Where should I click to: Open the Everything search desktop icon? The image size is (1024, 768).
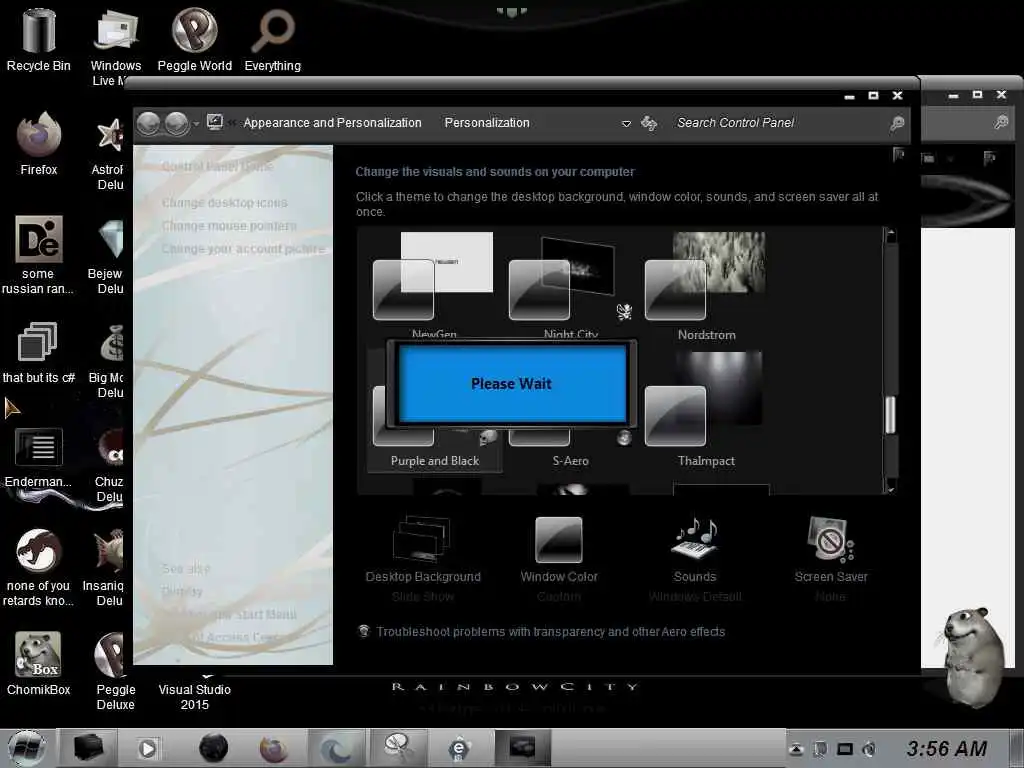272,38
